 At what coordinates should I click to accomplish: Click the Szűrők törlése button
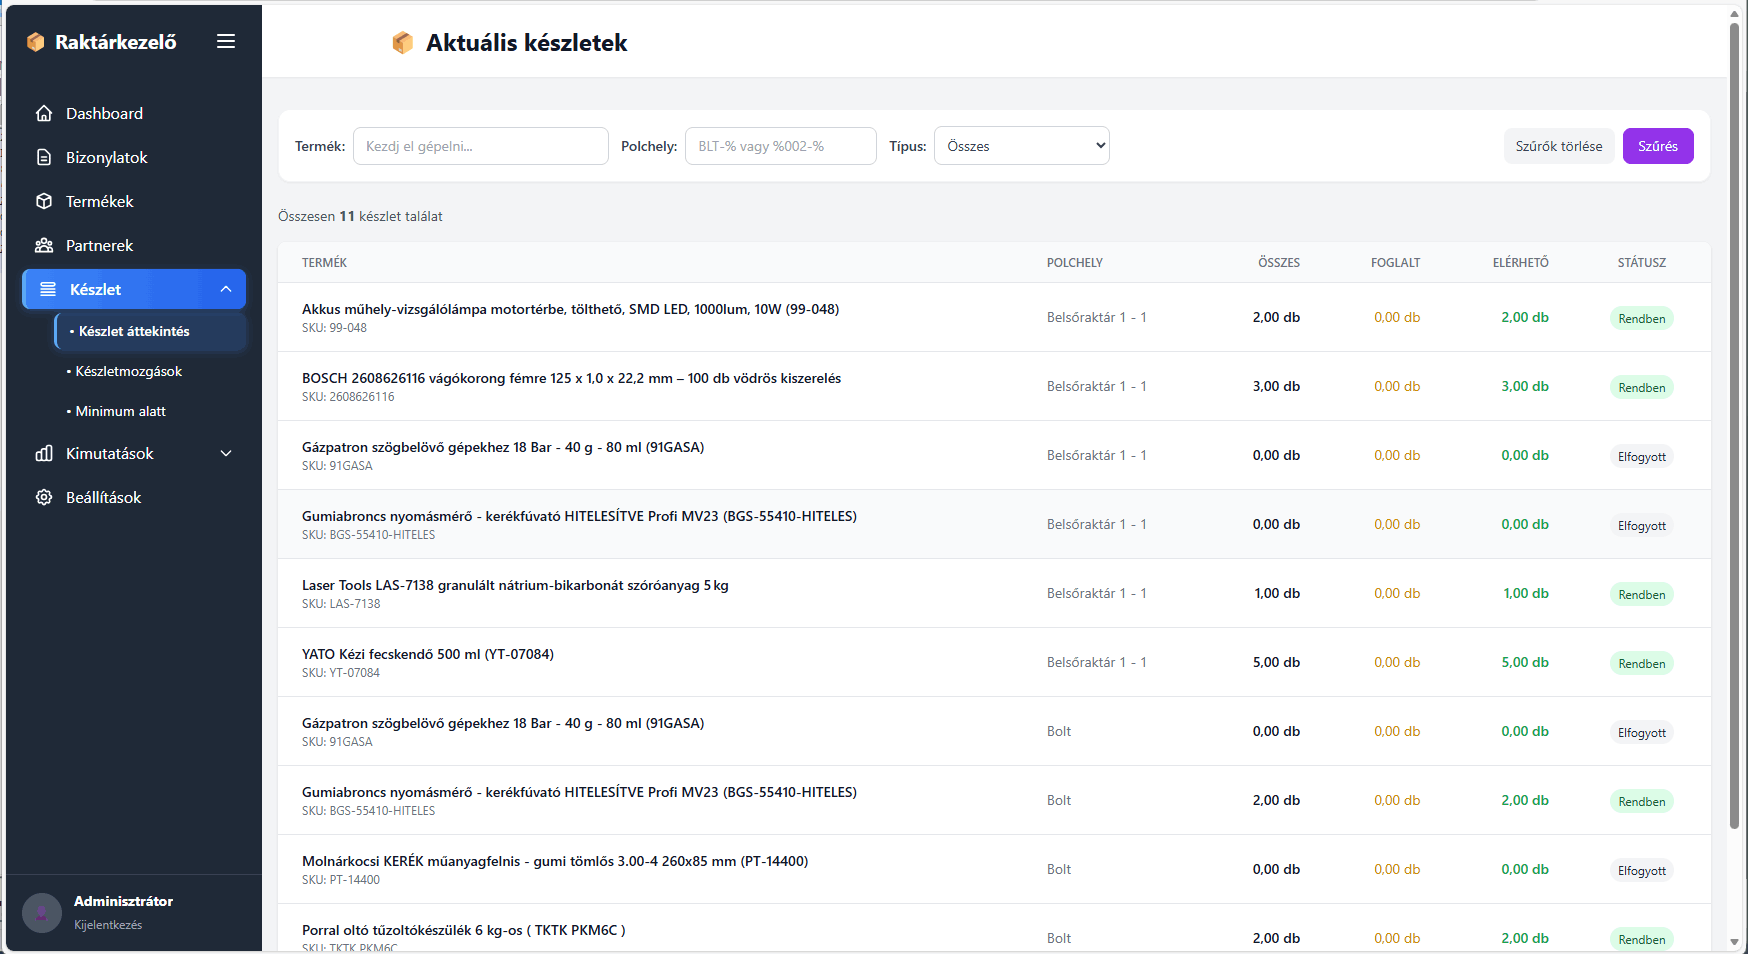pos(1558,146)
